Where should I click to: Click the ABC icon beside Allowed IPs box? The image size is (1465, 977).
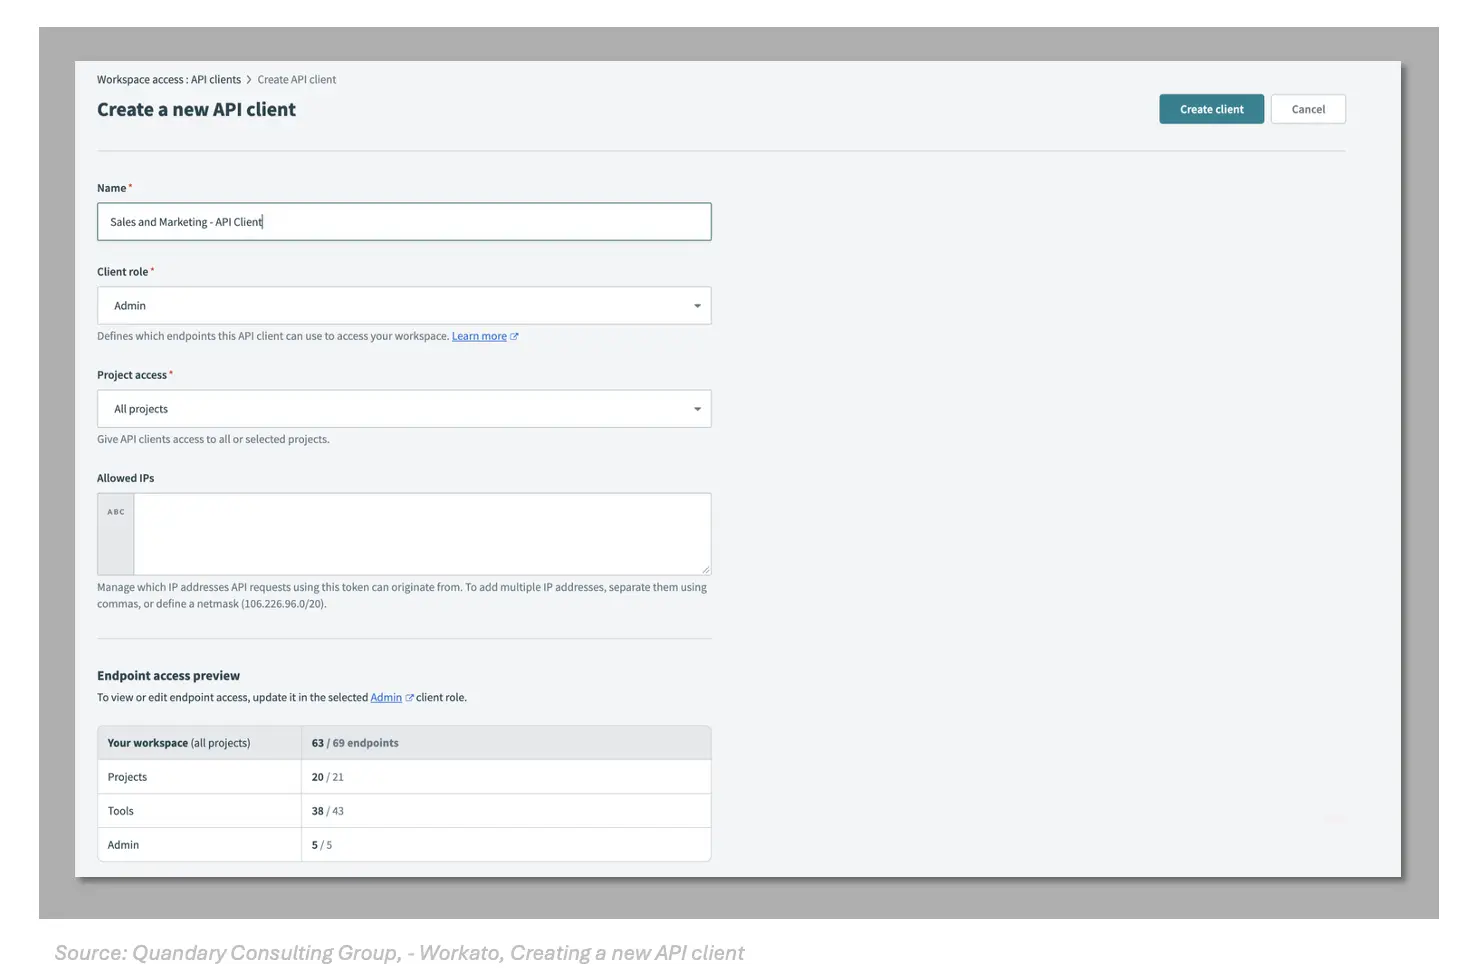click(115, 511)
